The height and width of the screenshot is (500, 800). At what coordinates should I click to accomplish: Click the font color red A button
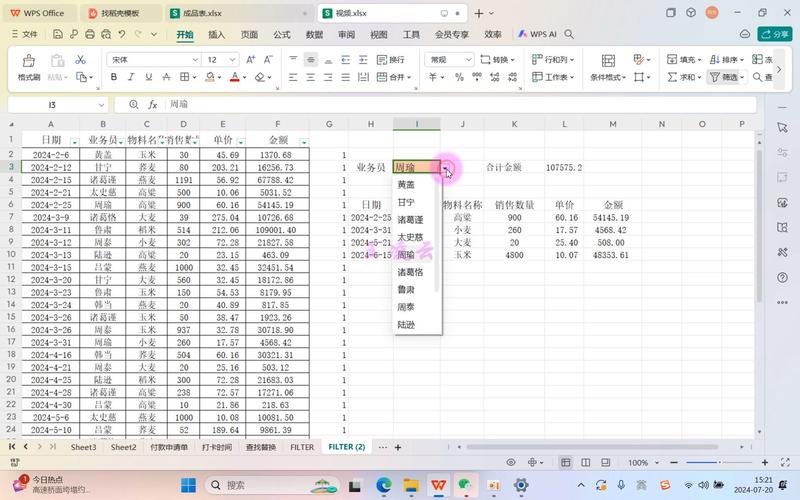click(x=234, y=77)
